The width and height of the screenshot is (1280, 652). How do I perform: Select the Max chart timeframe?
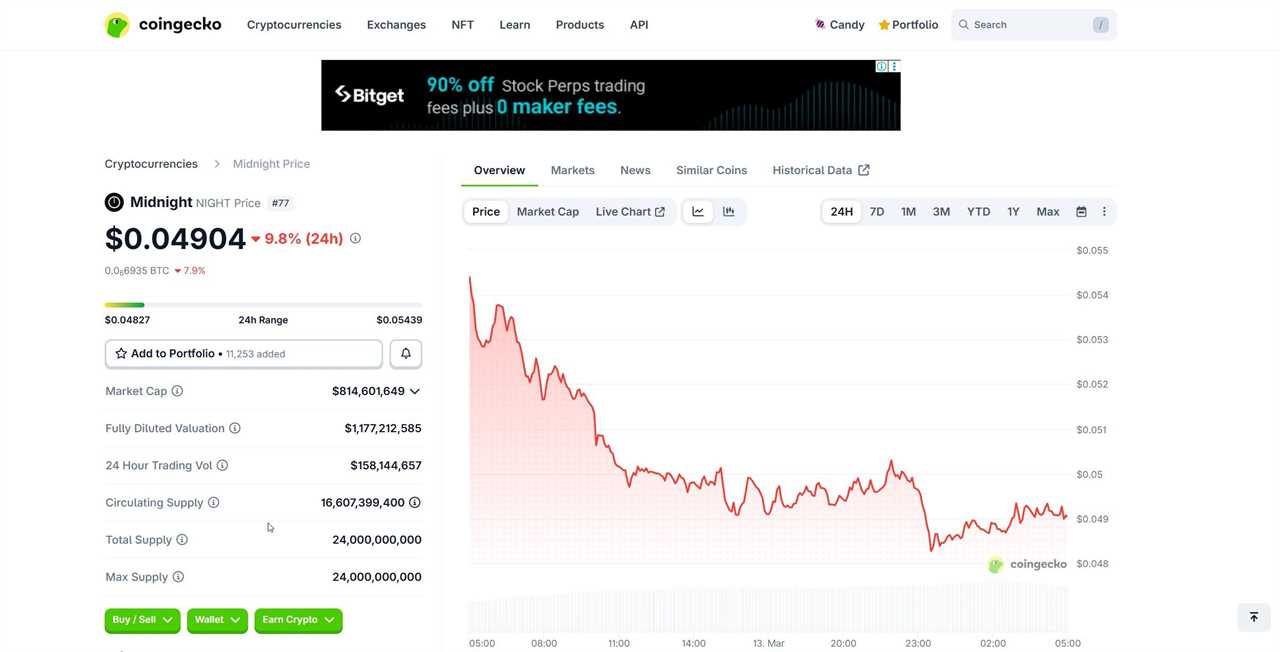pos(1047,211)
